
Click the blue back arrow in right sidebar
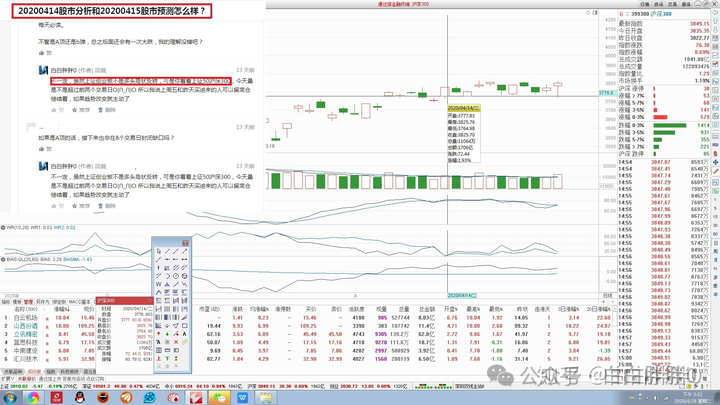click(715, 13)
